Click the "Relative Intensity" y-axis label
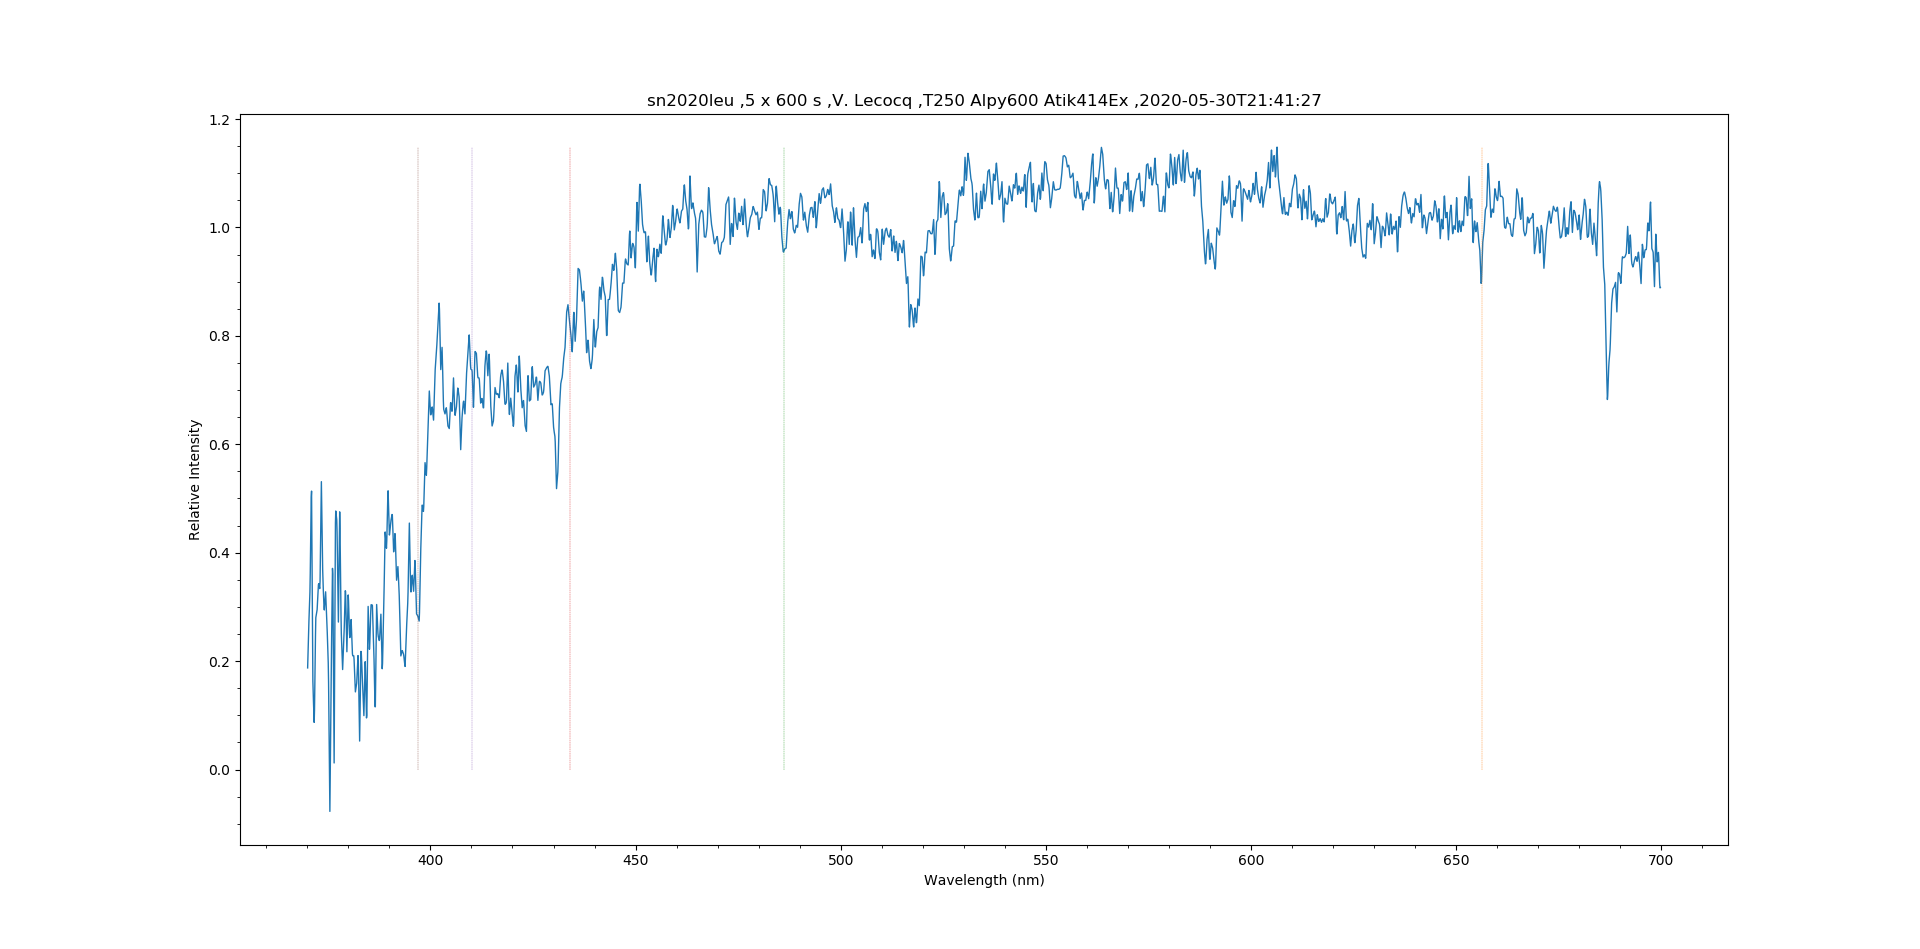This screenshot has width=1920, height=949. [195, 480]
